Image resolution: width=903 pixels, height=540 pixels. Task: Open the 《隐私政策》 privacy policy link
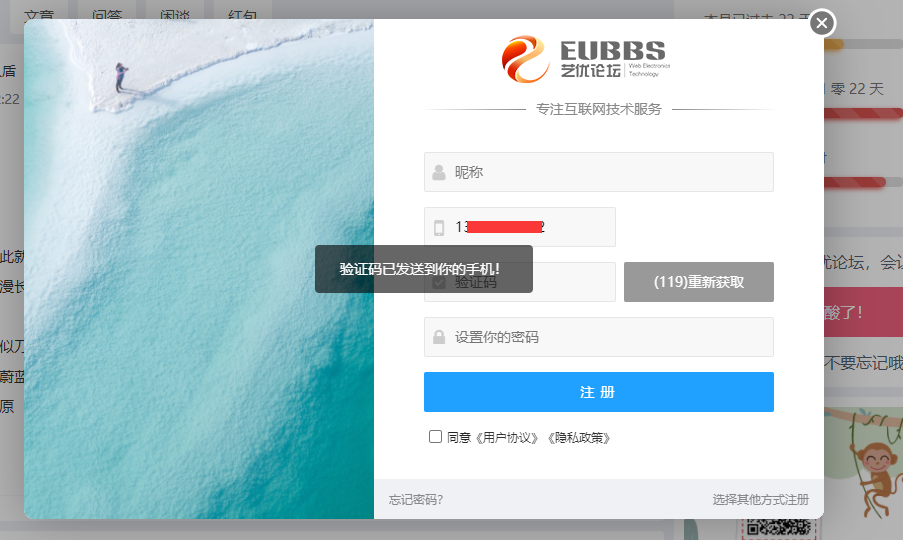point(577,437)
